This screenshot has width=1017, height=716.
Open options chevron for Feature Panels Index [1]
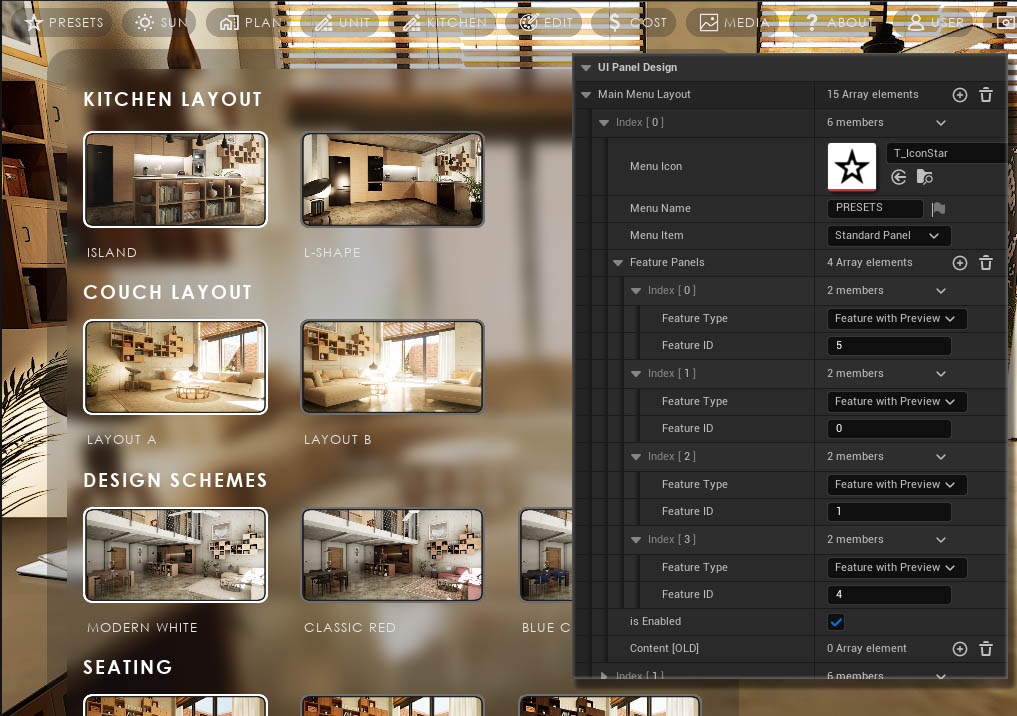pyautogui.click(x=941, y=374)
